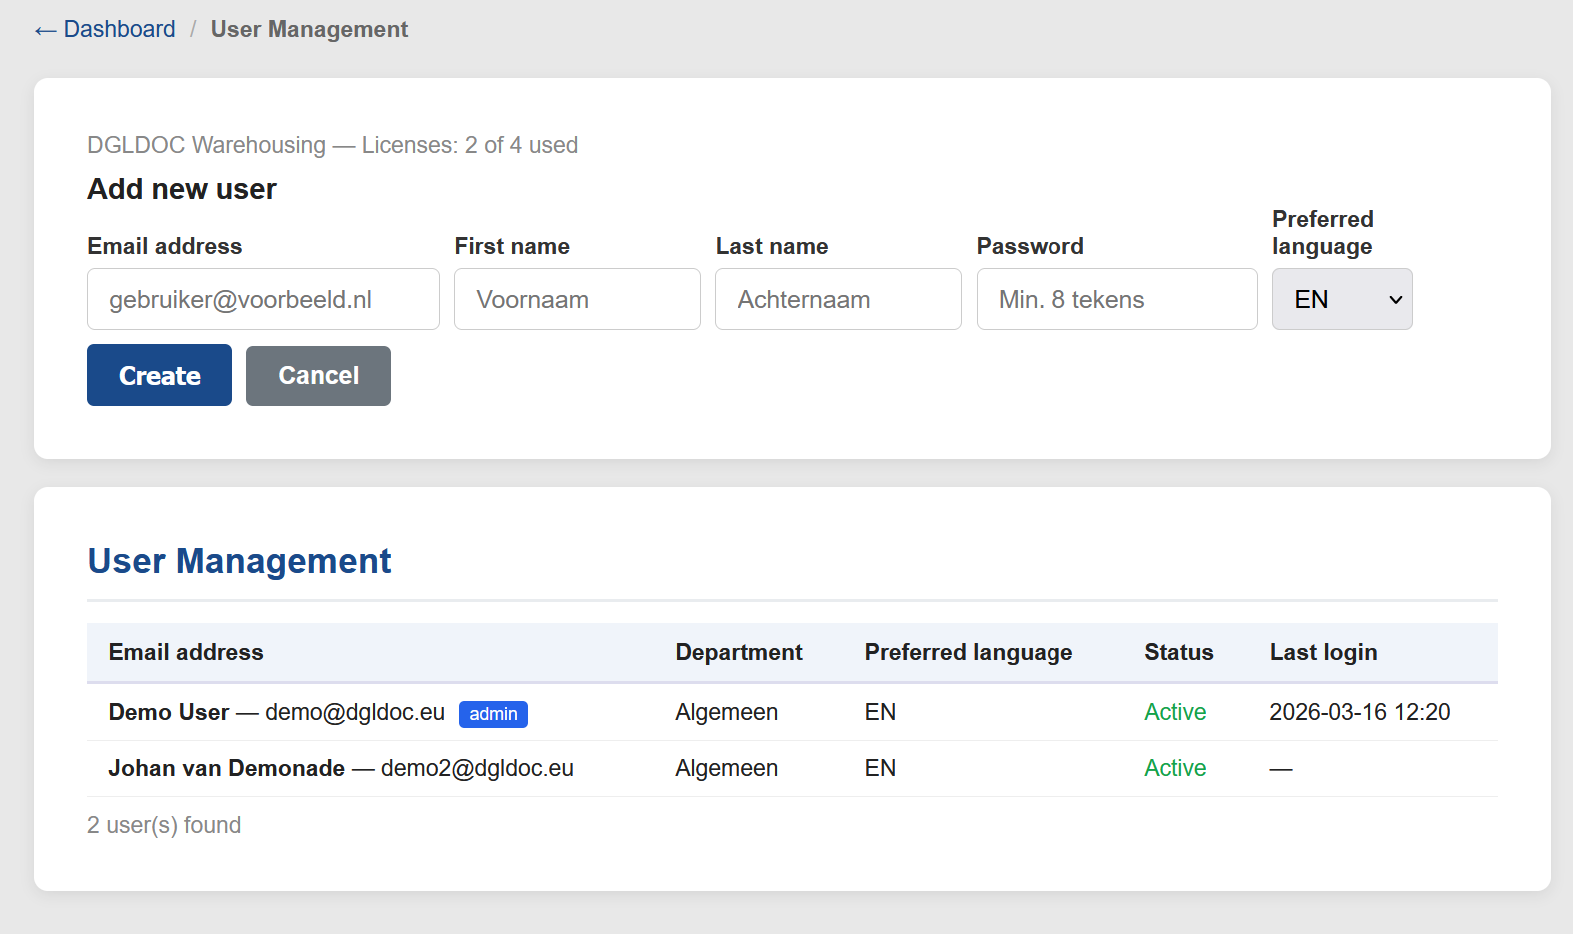Click Active status for Demo User

(x=1174, y=712)
